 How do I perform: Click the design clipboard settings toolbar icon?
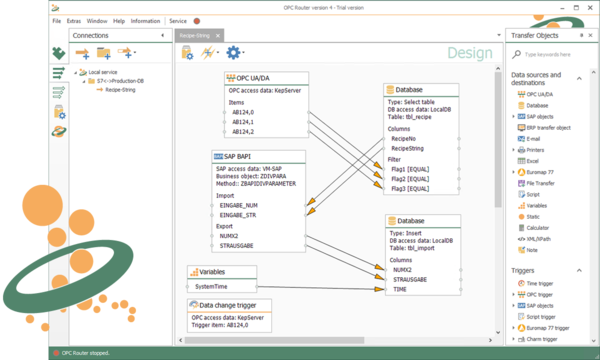[187, 53]
